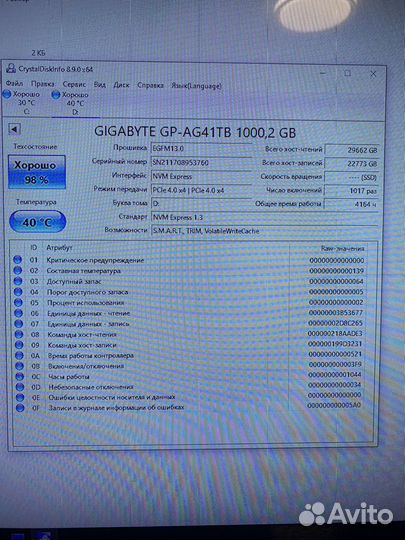Click the power-on count 1017 раз

click(x=352, y=190)
